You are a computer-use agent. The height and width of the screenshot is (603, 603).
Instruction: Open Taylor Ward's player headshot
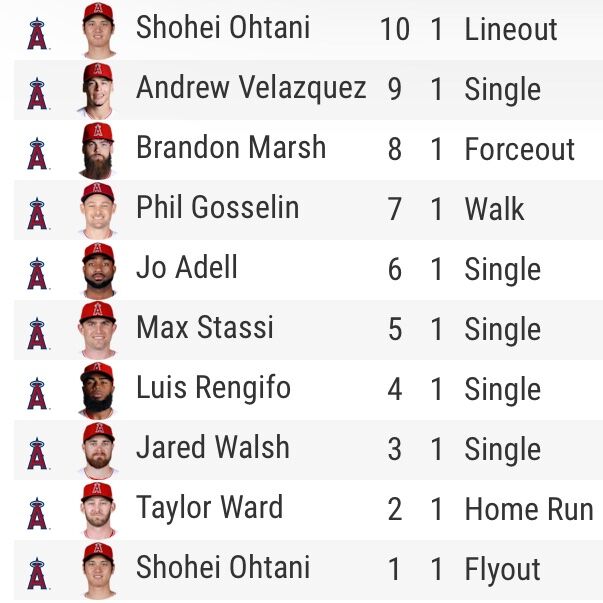click(x=98, y=510)
